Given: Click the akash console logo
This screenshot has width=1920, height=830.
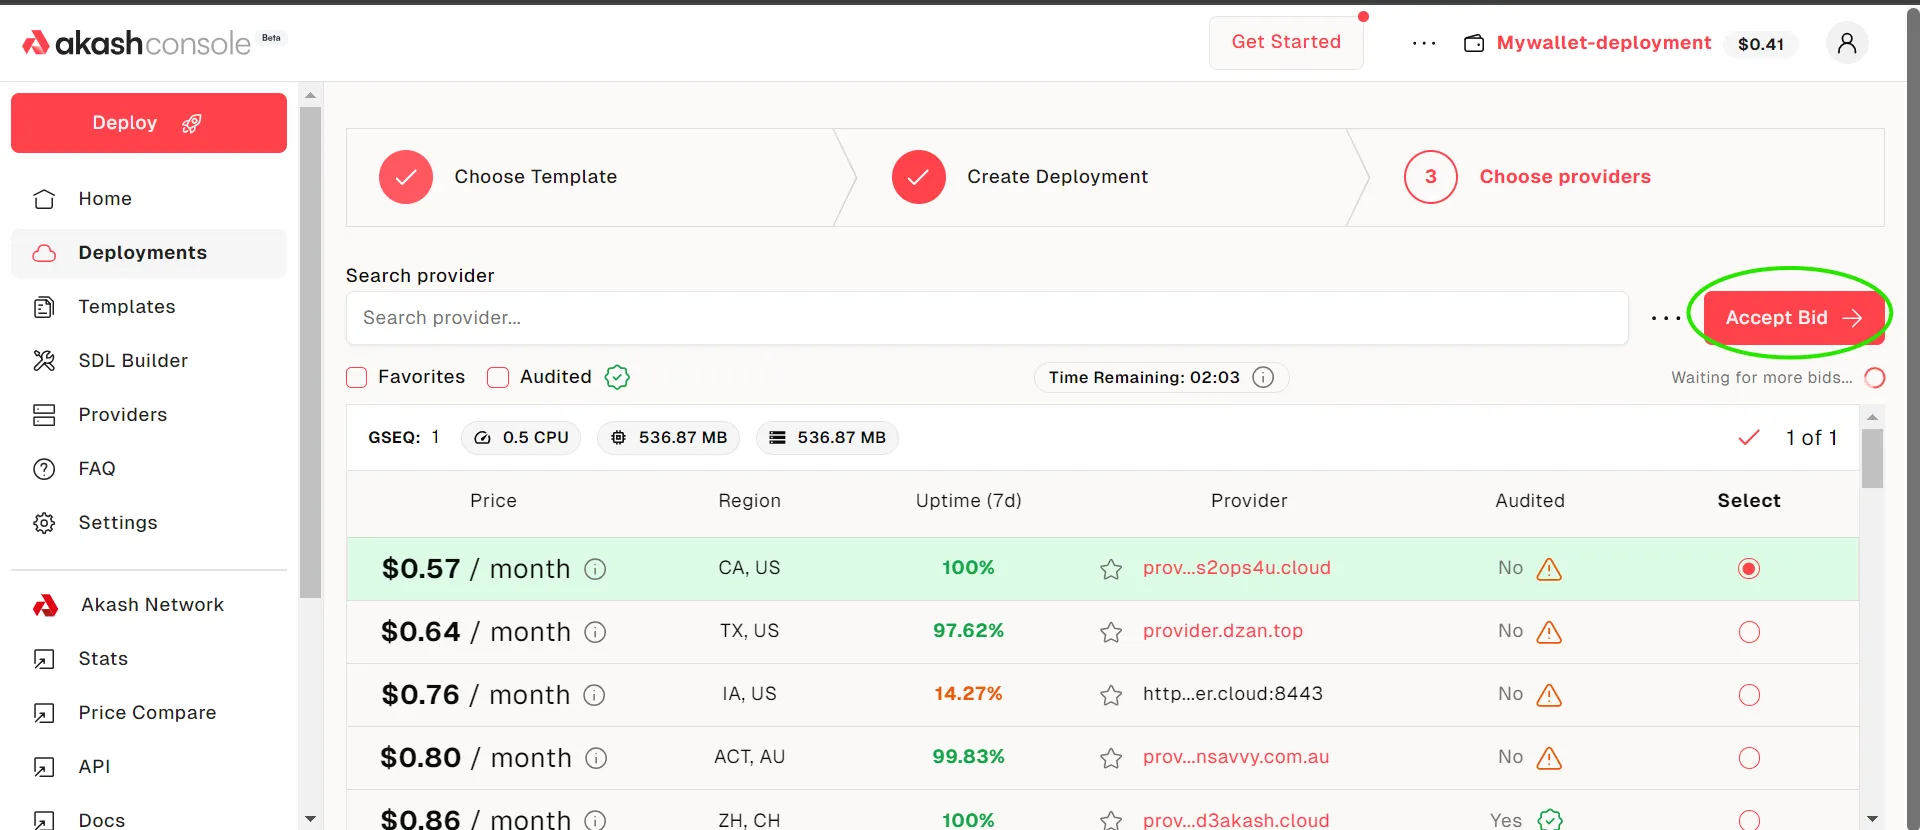Looking at the screenshot, I should 137,43.
